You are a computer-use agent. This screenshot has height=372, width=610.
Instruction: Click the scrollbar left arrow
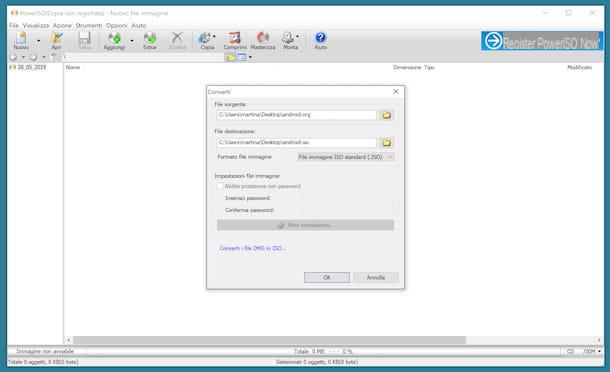coord(68,340)
